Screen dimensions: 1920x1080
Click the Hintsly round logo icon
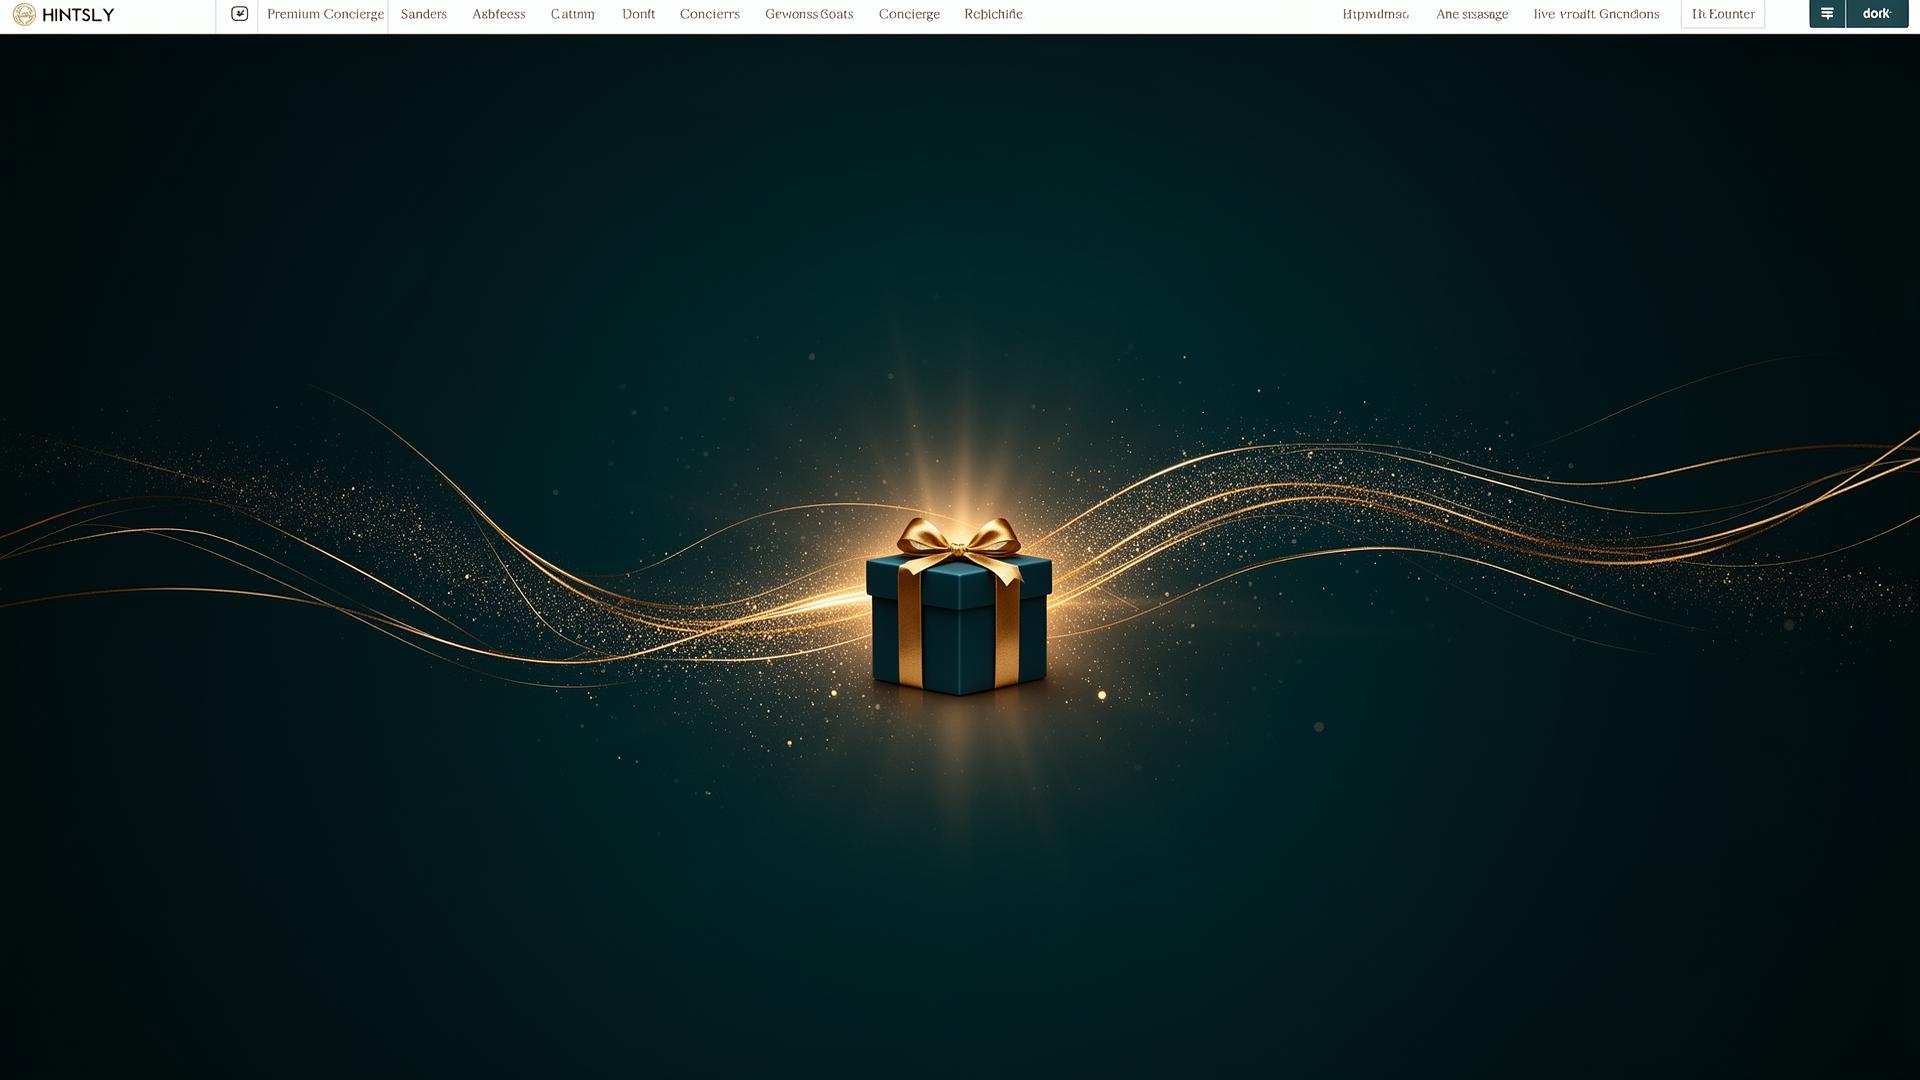point(24,14)
